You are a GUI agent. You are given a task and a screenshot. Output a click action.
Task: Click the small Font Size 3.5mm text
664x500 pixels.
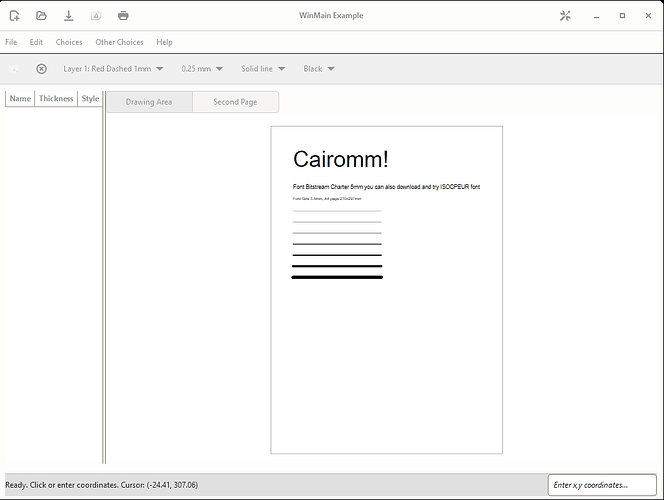327,199
